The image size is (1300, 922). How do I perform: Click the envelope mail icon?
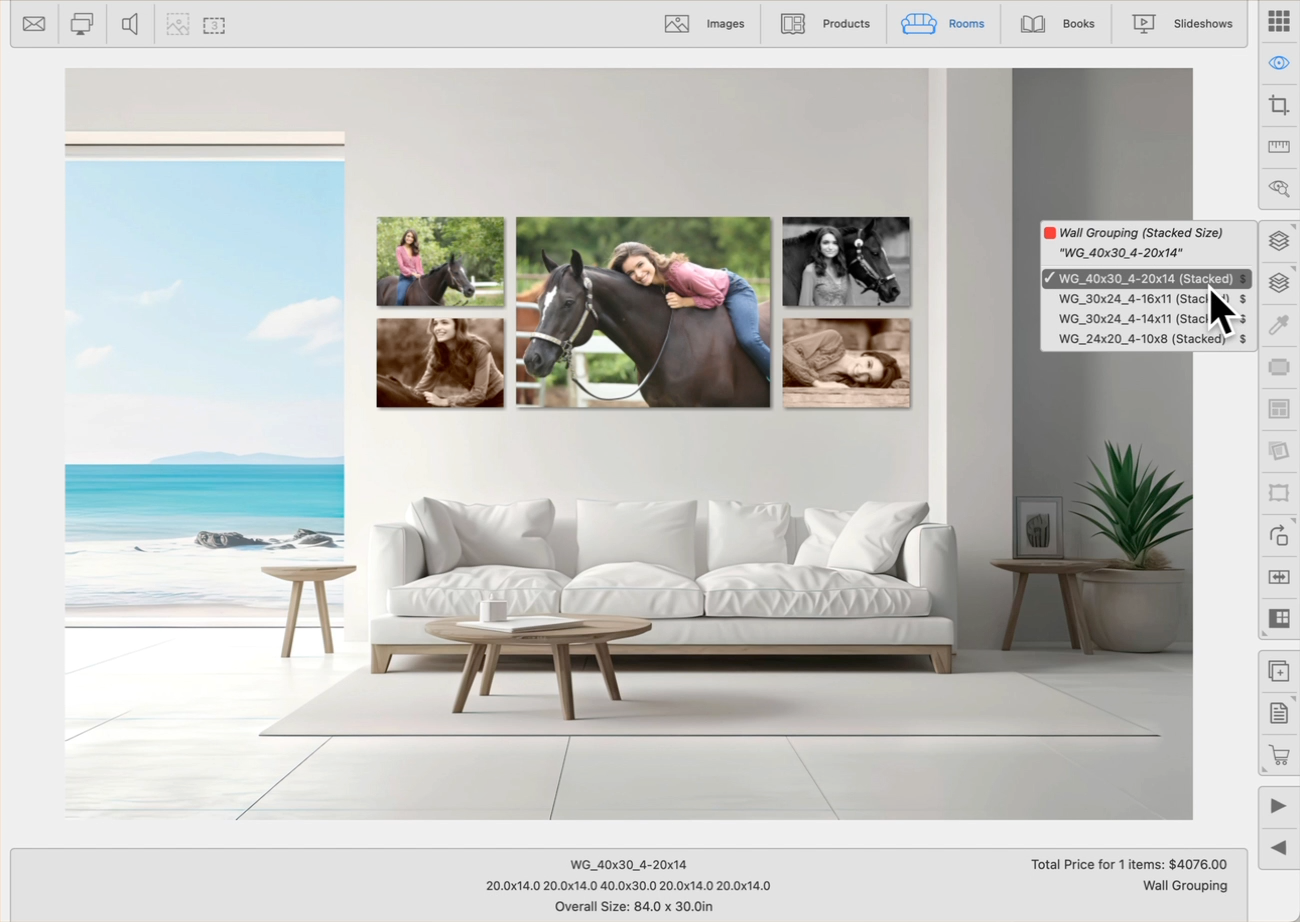[x=34, y=24]
